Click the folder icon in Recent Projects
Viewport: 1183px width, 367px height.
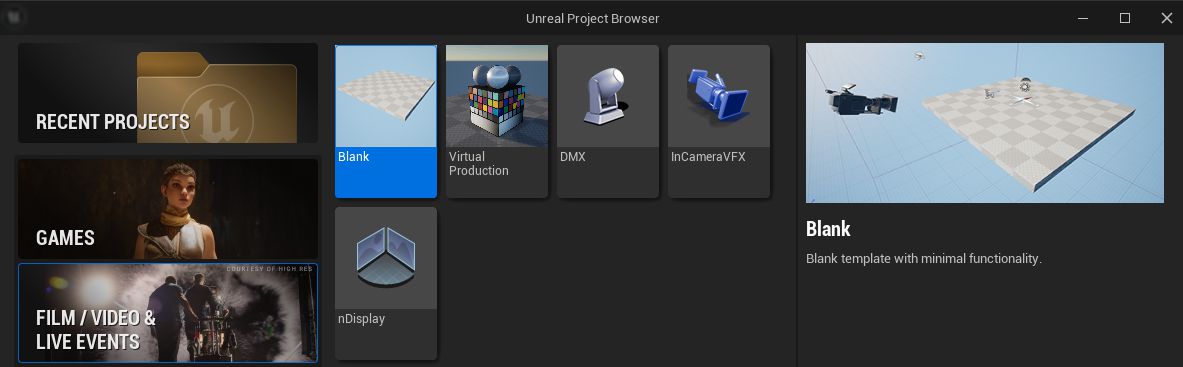pyautogui.click(x=217, y=97)
